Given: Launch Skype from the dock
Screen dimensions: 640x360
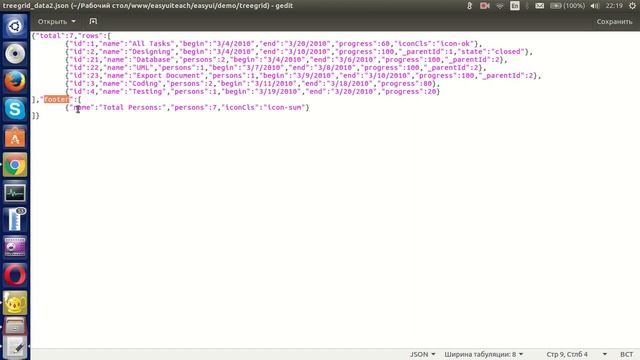Looking at the screenshot, I should tap(15, 109).
